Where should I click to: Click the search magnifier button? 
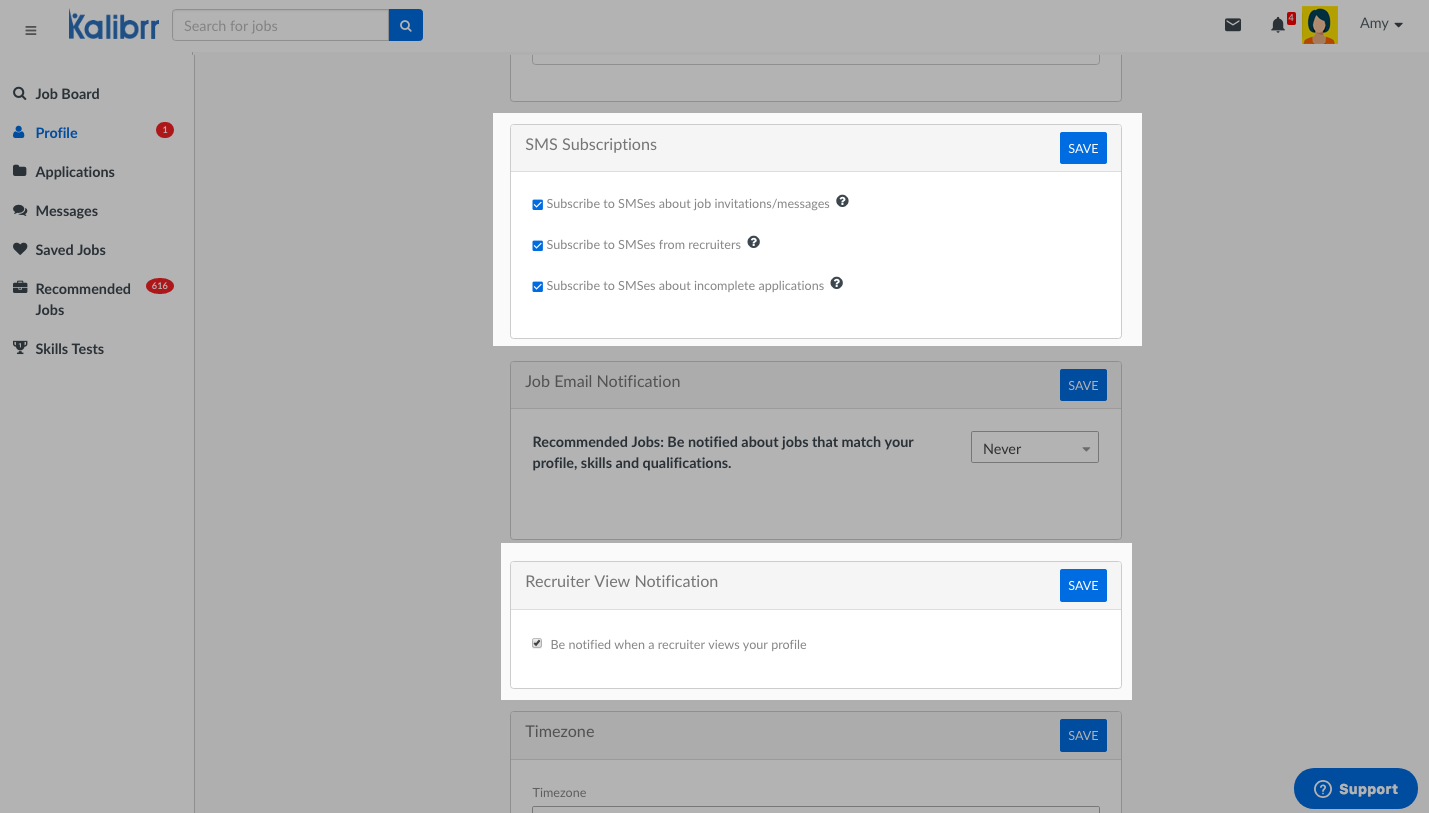tap(405, 26)
